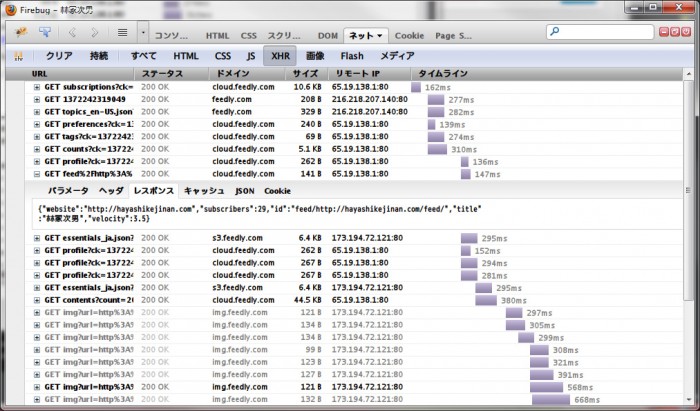This screenshot has height=411, width=700.
Task: Expand the GET subscriptions request row
Action: click(37, 87)
